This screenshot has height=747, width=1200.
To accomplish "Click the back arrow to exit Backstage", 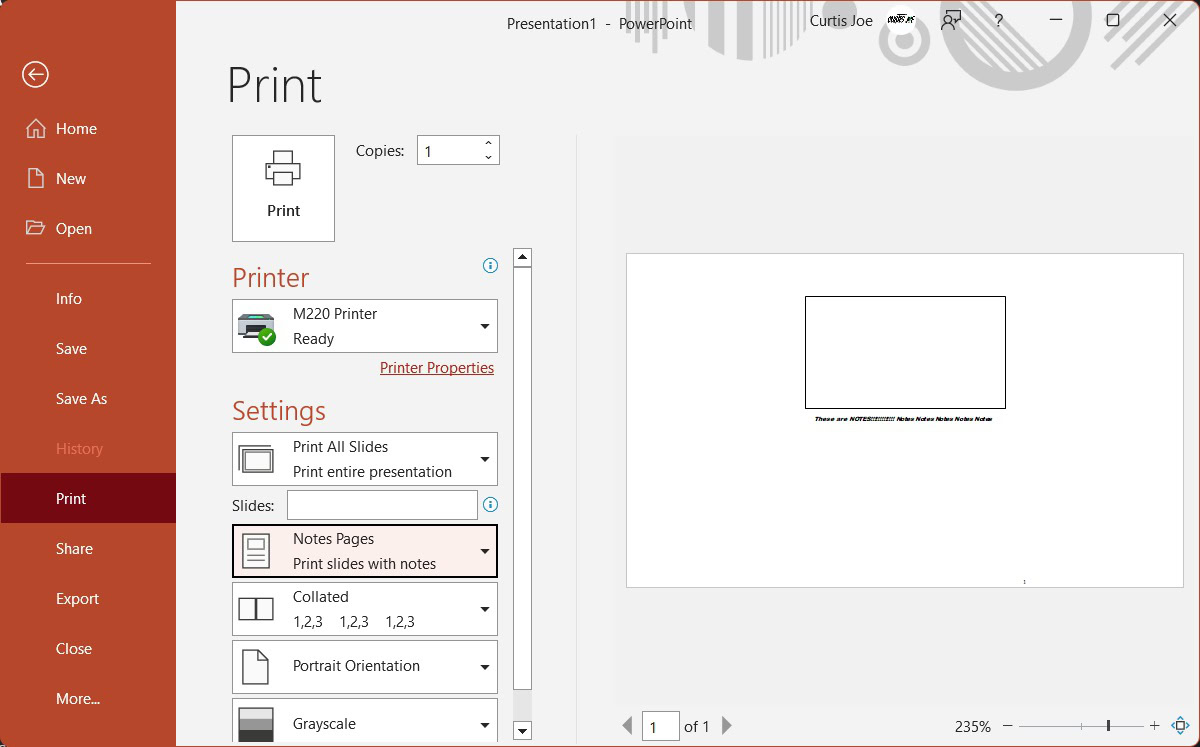I will pyautogui.click(x=36, y=75).
